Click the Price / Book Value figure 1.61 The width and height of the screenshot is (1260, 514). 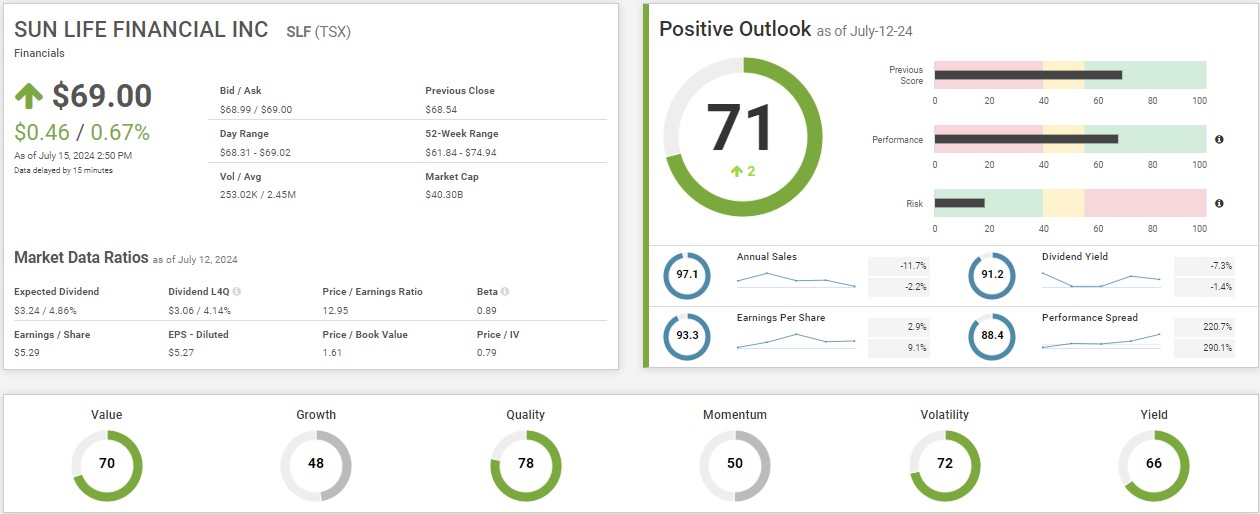[x=333, y=353]
